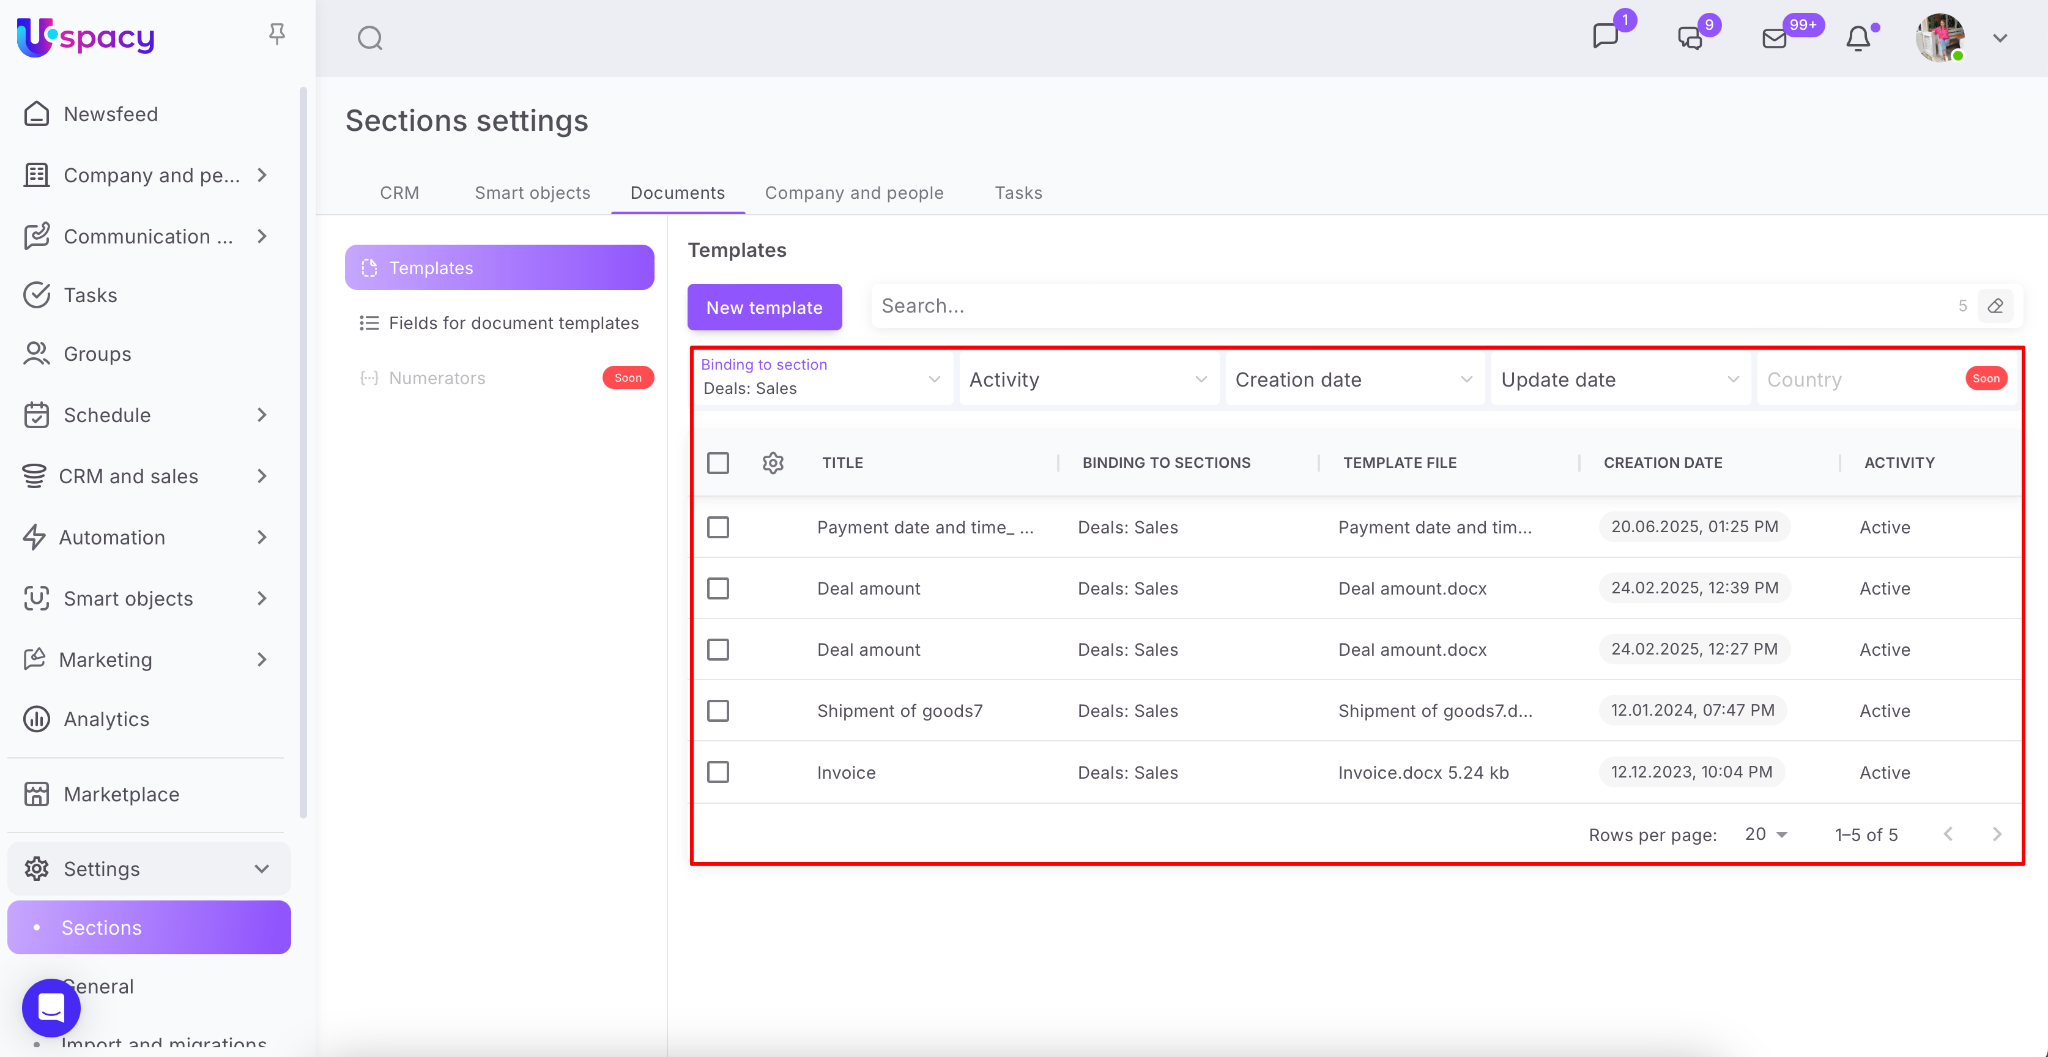This screenshot has width=2048, height=1057.
Task: Open Fields for document templates
Action: click(x=513, y=323)
